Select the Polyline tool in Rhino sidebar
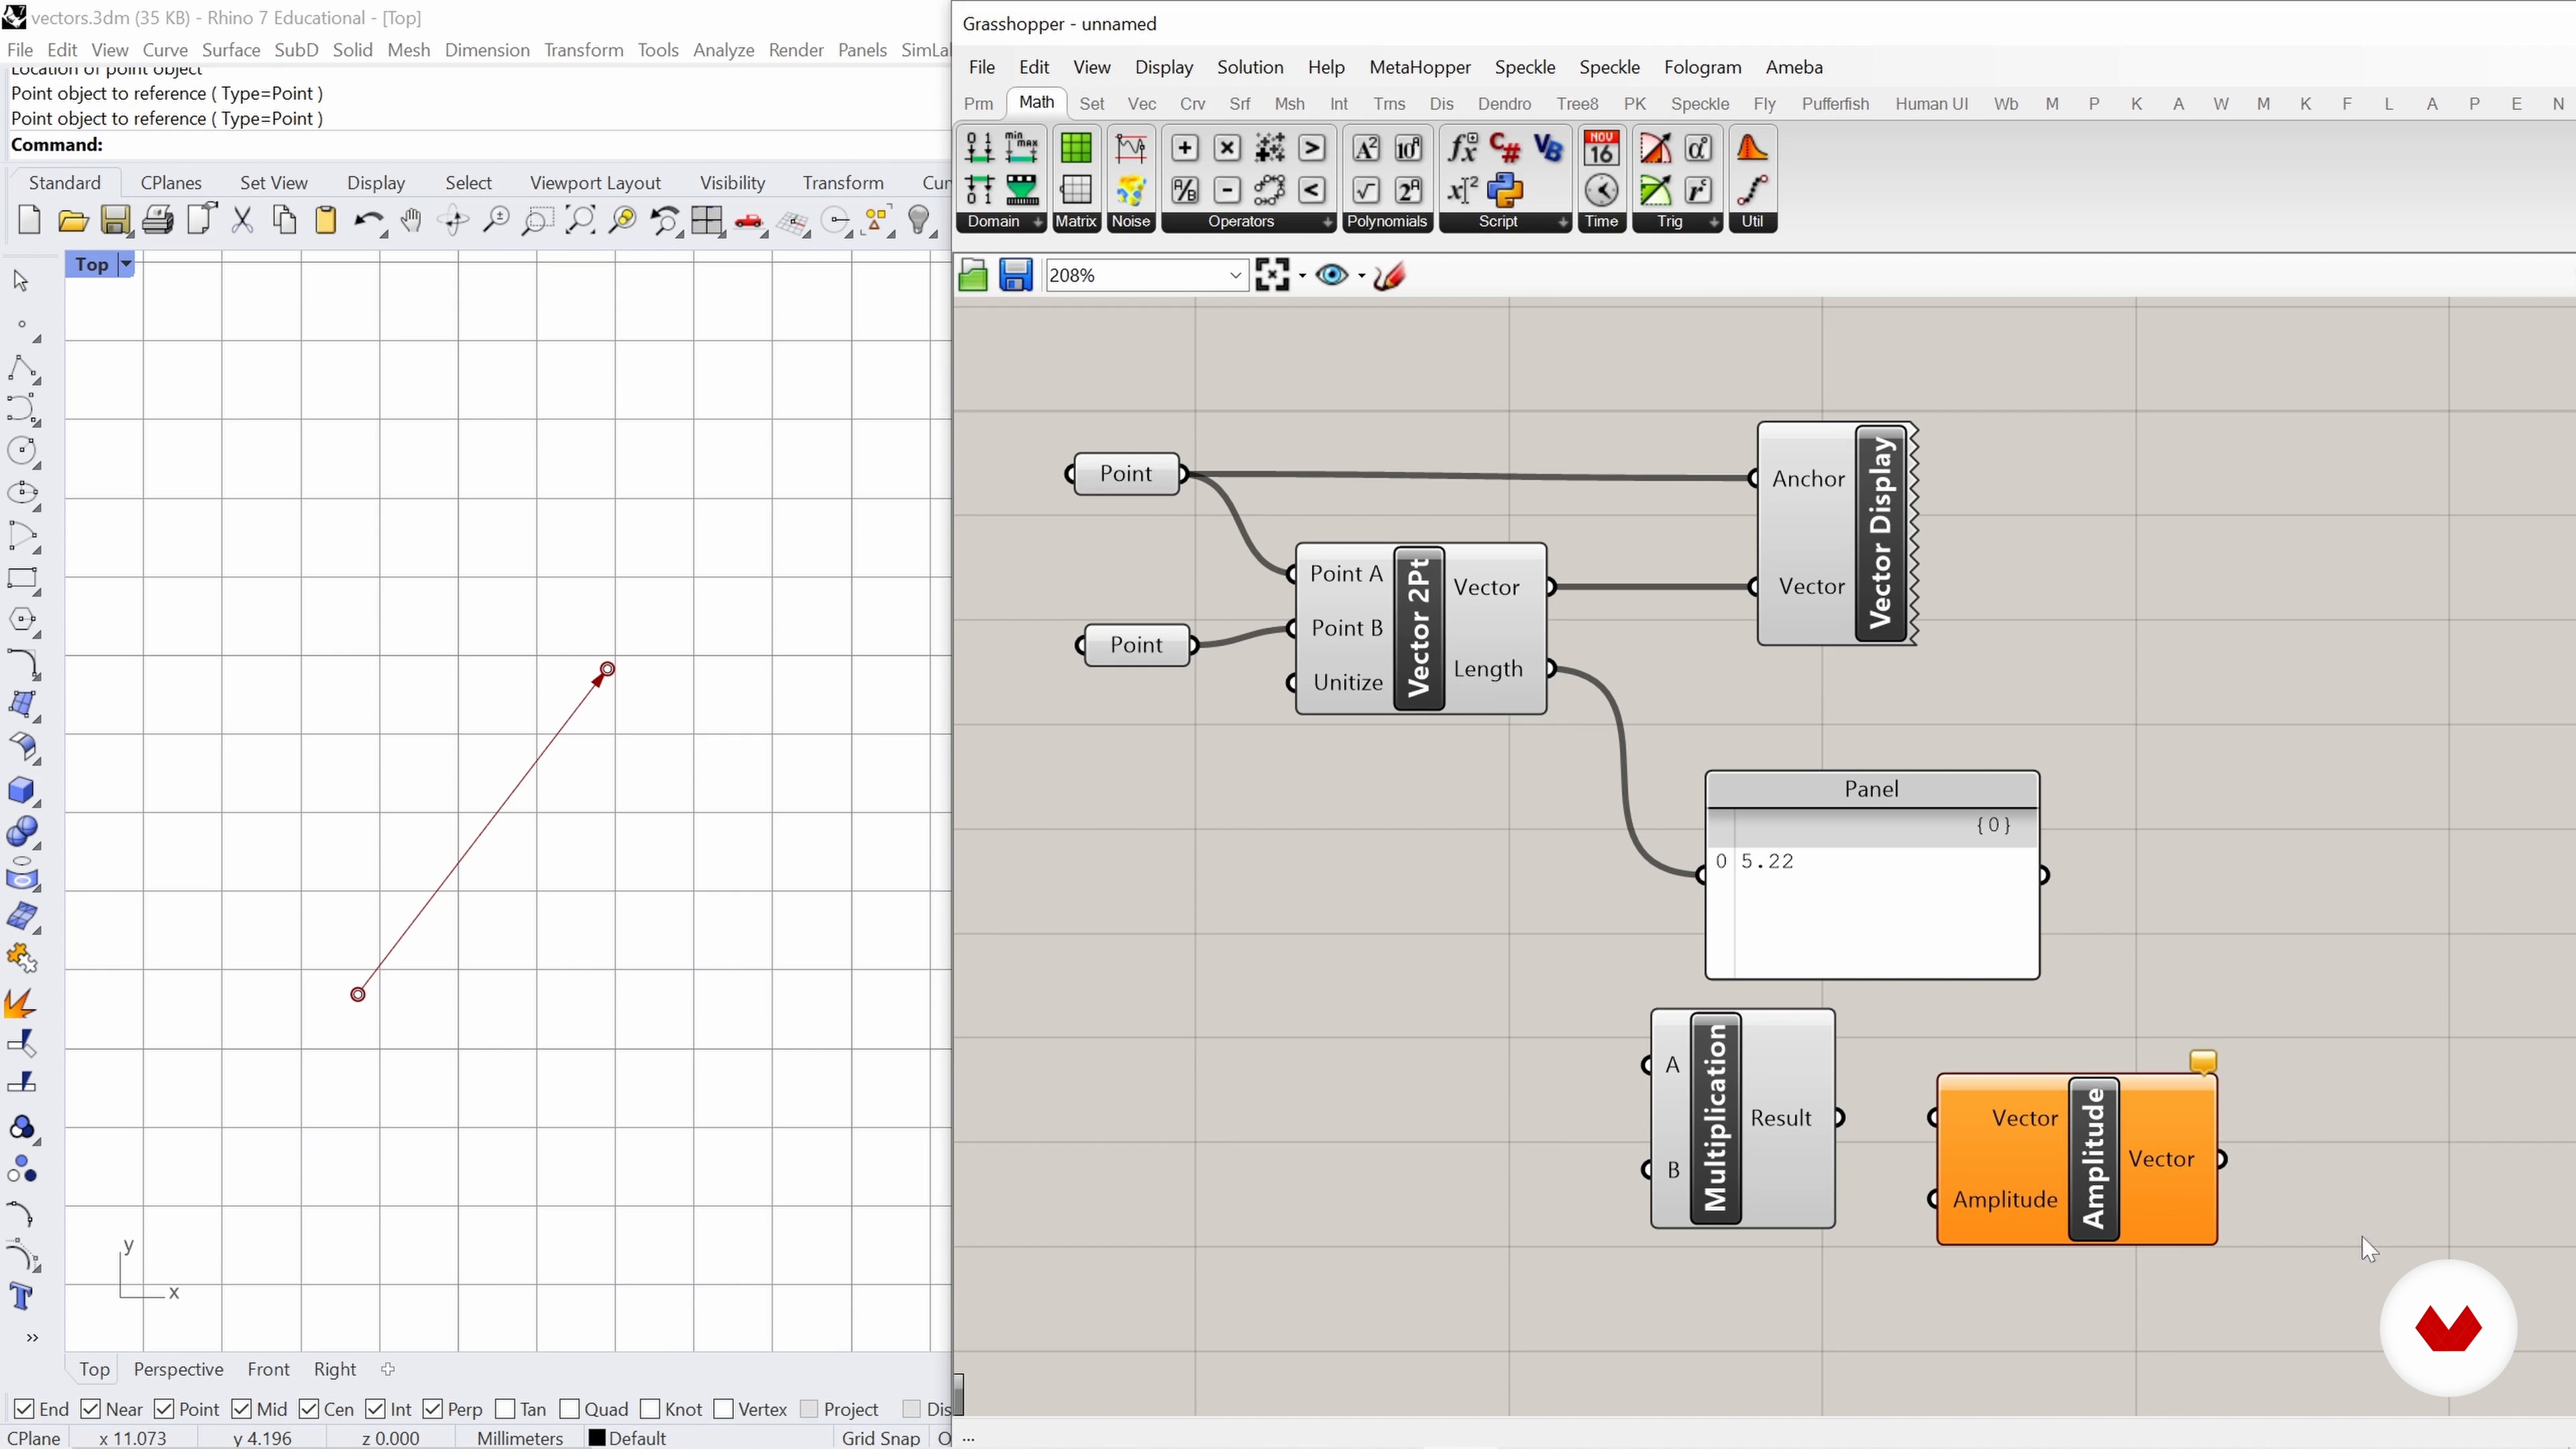This screenshot has height=1449, width=2576. pyautogui.click(x=22, y=368)
